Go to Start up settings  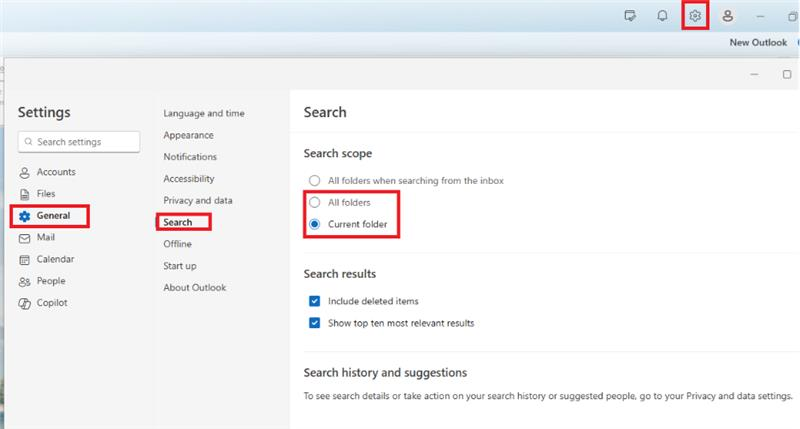(x=180, y=266)
